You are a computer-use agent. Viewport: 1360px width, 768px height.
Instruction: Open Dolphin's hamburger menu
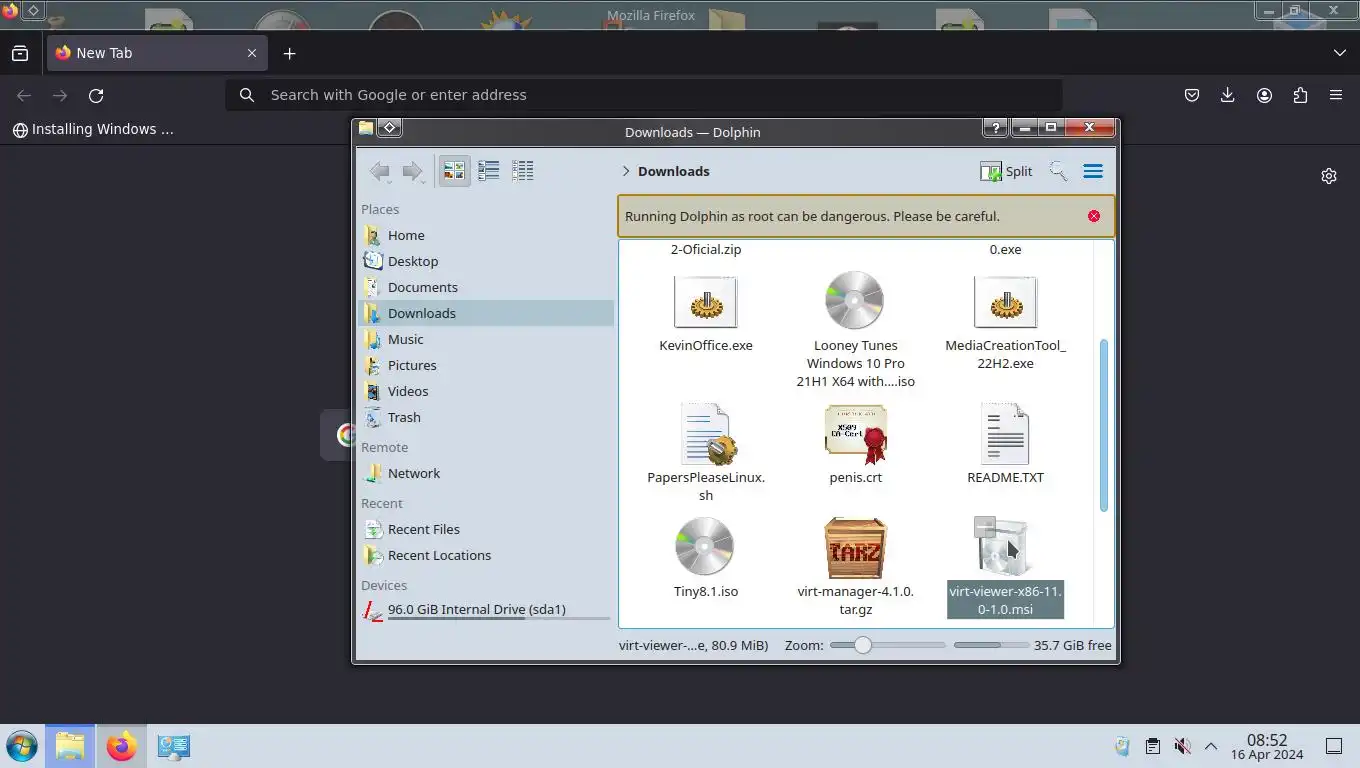coord(1093,171)
